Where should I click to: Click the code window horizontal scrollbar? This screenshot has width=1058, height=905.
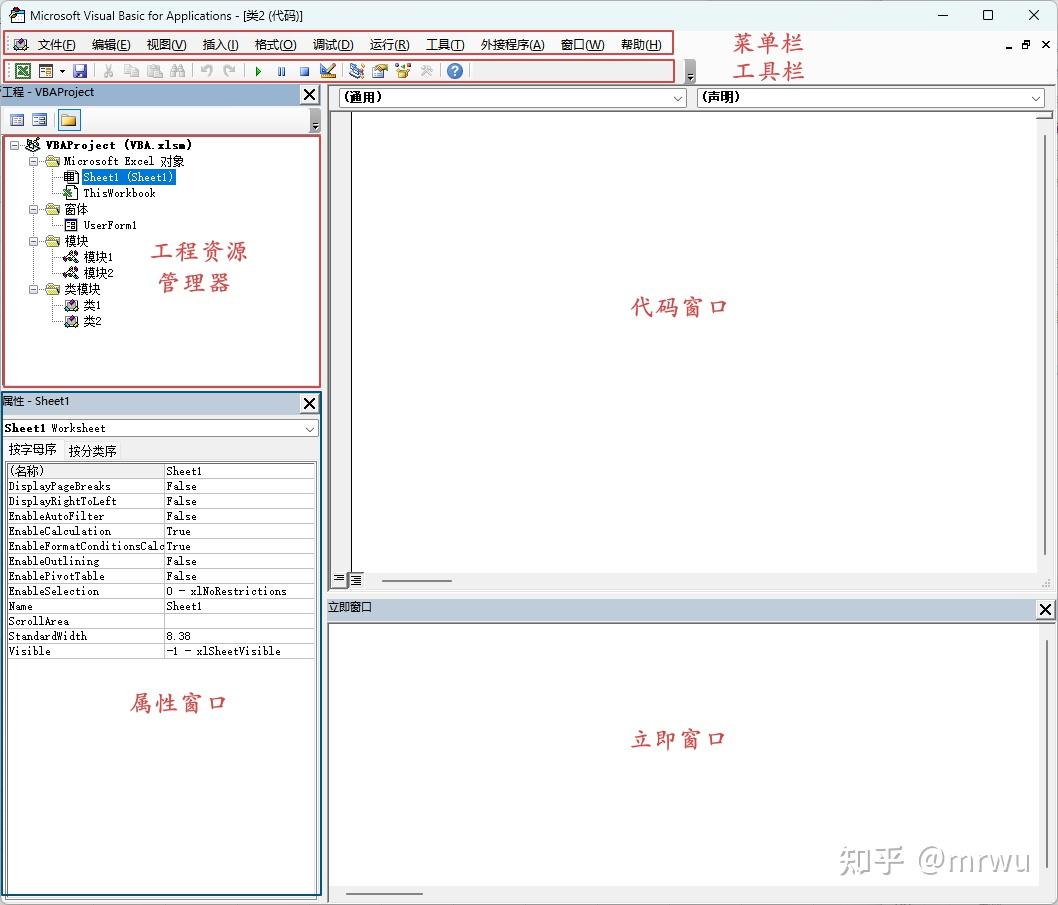coord(416,580)
